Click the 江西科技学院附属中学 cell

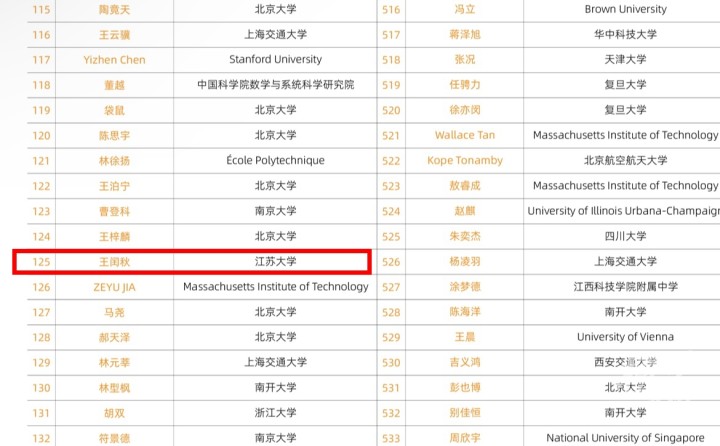(626, 287)
